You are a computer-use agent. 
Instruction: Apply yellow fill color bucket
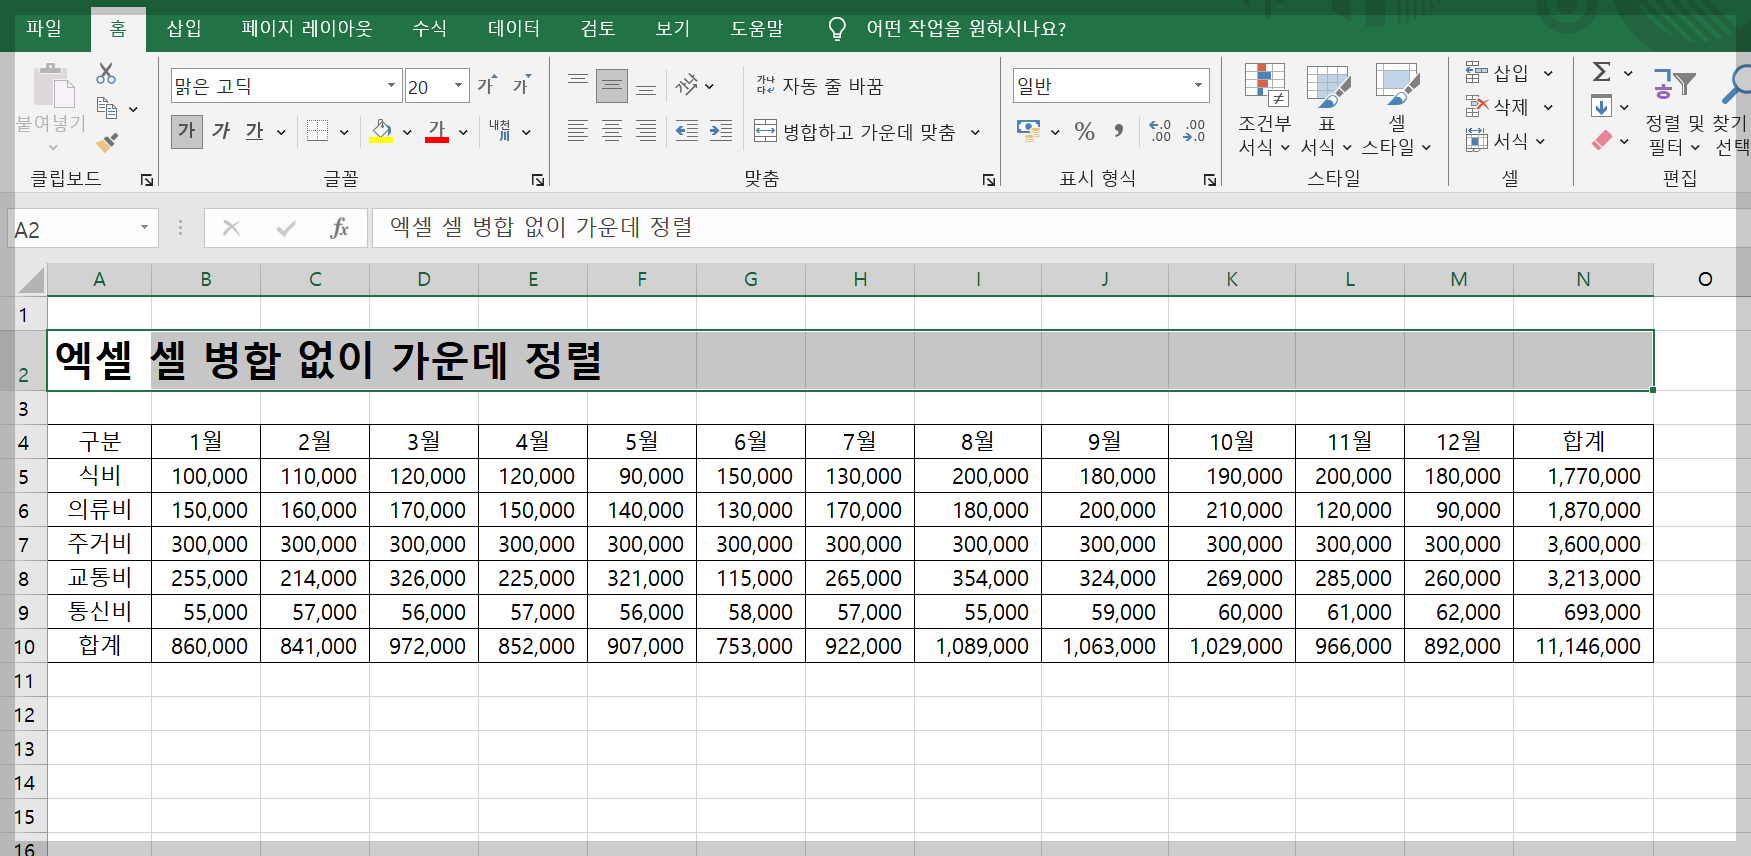(381, 131)
